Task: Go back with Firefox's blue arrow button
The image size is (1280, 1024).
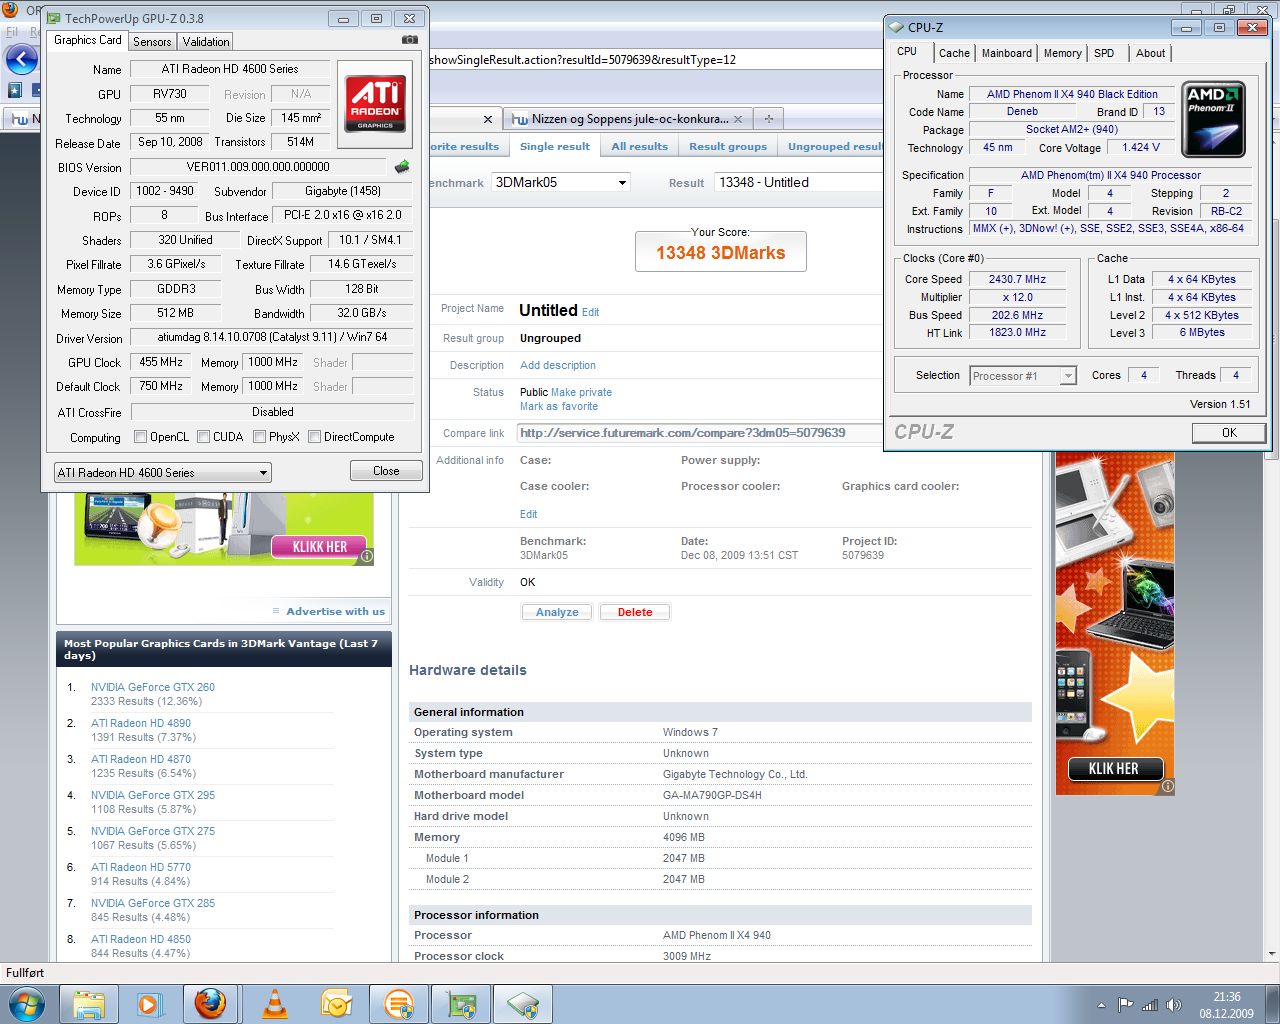Action: [21, 59]
